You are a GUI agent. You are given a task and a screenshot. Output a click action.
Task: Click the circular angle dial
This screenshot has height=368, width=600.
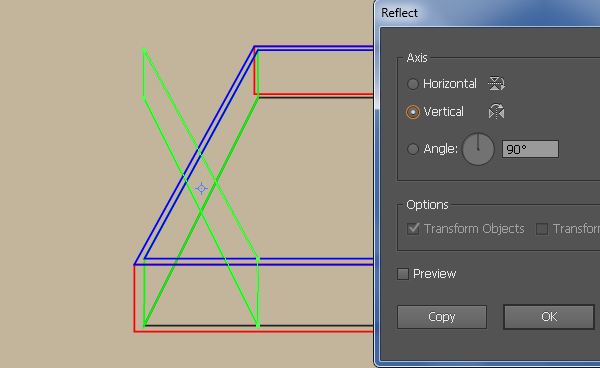(x=478, y=149)
